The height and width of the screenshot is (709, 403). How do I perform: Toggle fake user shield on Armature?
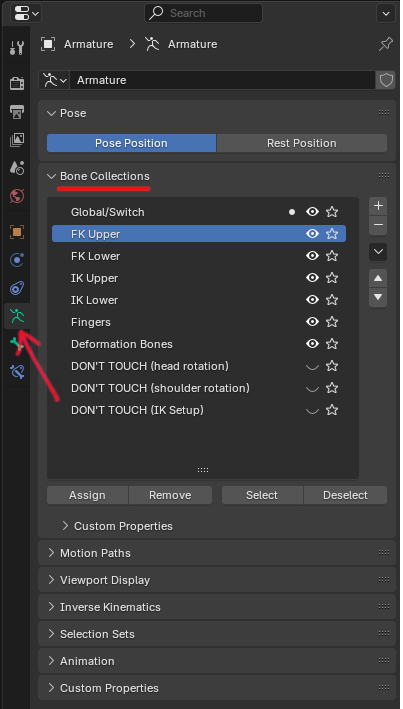pos(385,80)
